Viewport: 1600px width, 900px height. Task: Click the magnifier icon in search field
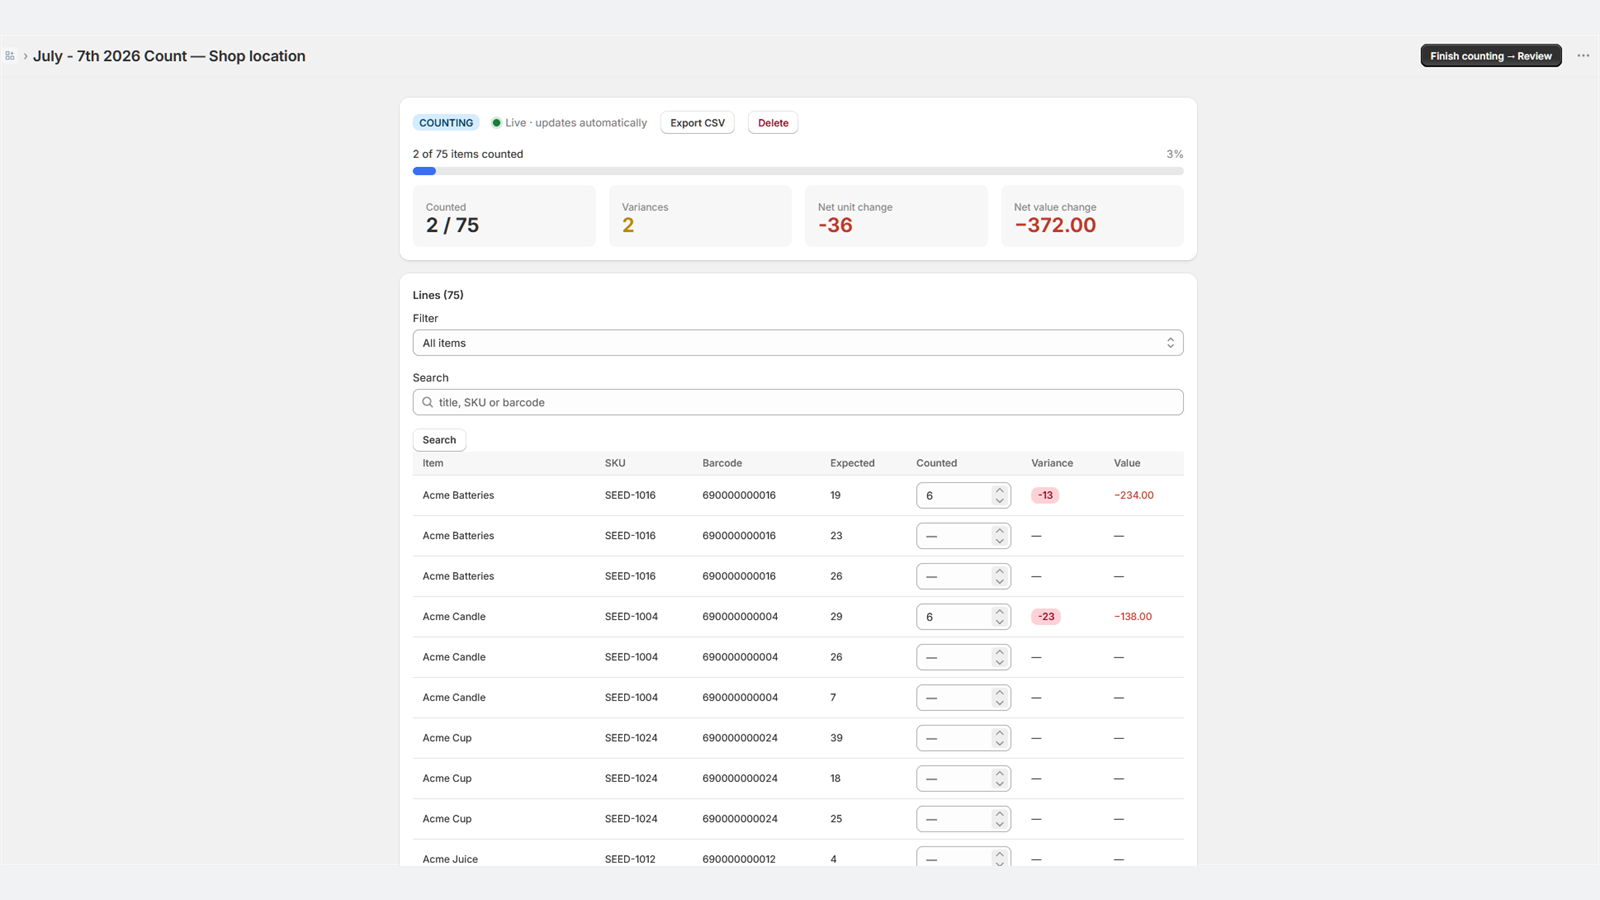[428, 402]
